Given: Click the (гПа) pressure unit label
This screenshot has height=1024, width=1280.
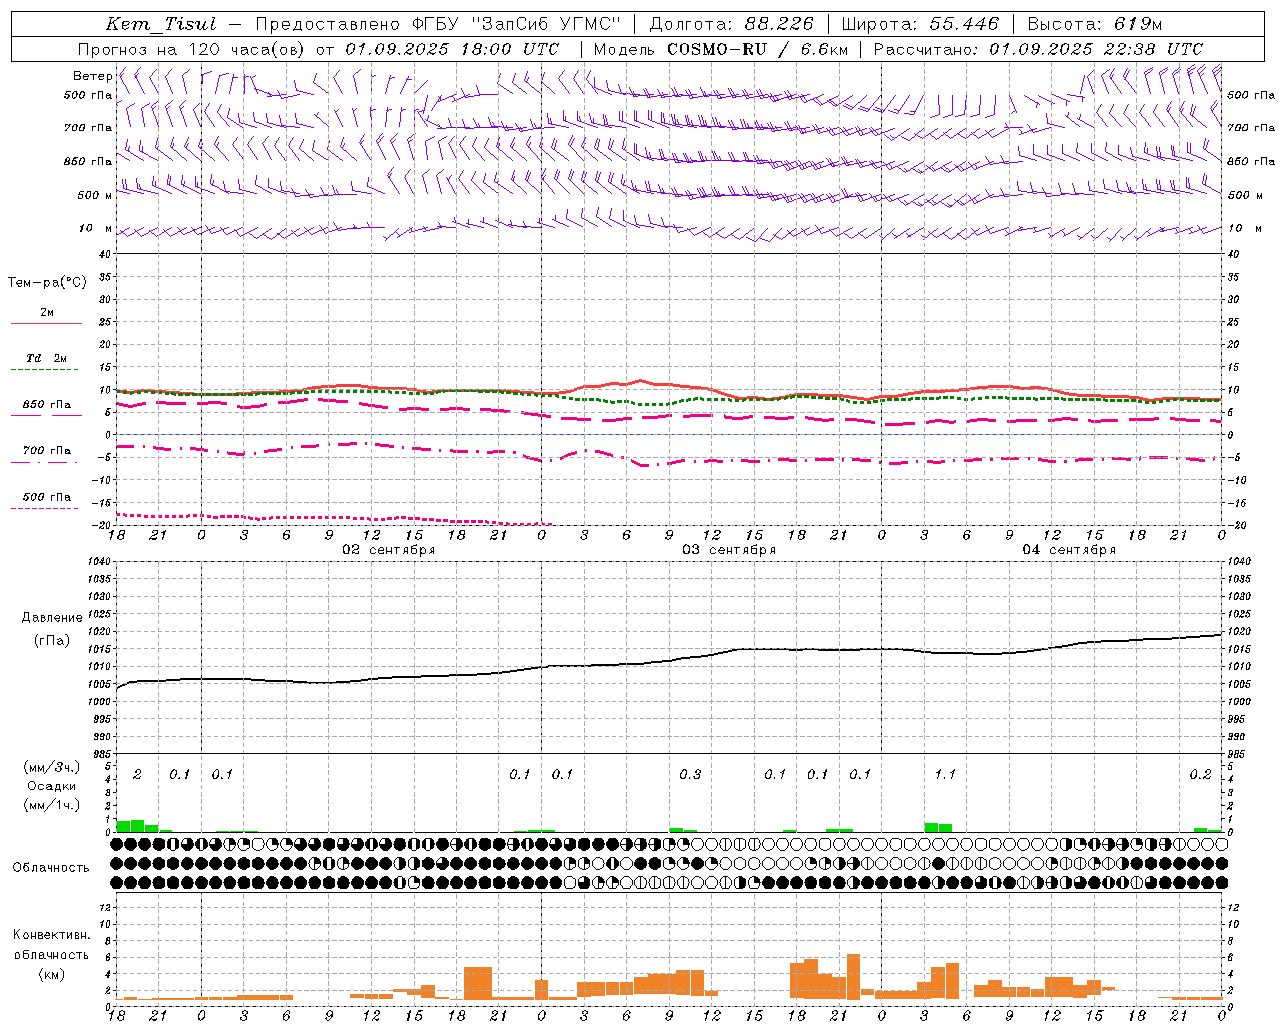Looking at the screenshot, I should pyautogui.click(x=52, y=641).
